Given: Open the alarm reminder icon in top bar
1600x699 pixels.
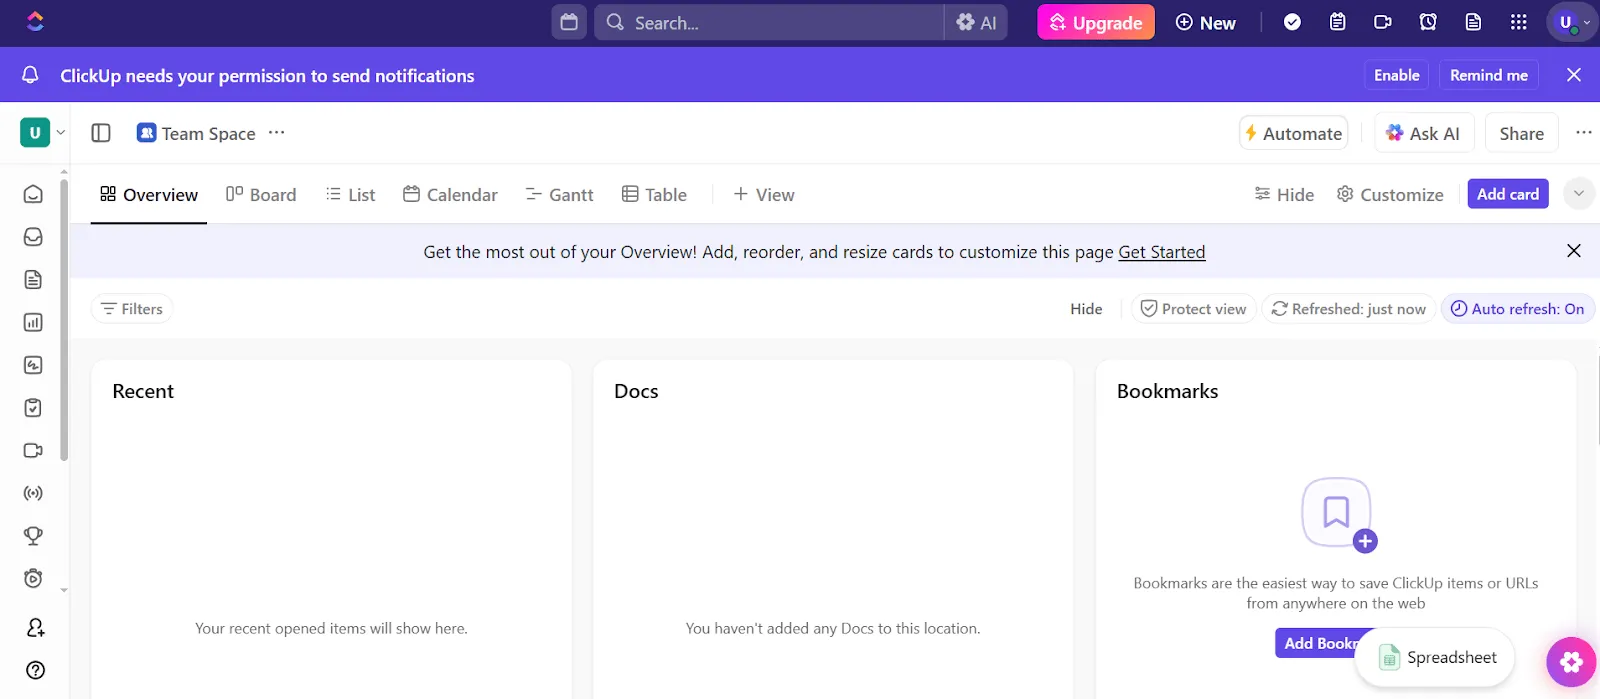Looking at the screenshot, I should tap(1428, 22).
